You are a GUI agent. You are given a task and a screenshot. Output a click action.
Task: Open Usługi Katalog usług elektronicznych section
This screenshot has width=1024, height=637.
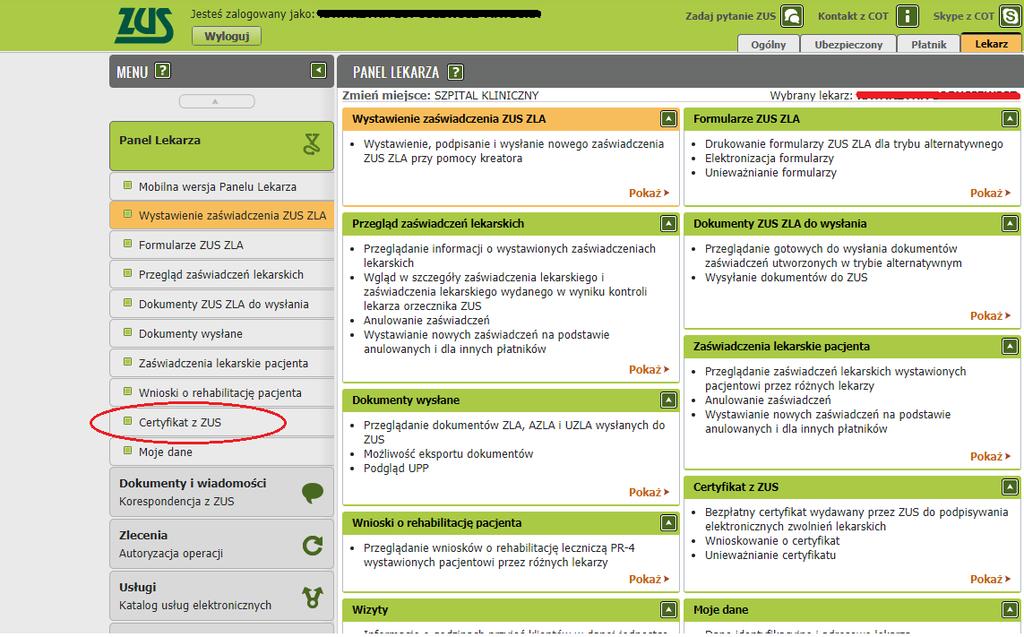tap(221, 596)
